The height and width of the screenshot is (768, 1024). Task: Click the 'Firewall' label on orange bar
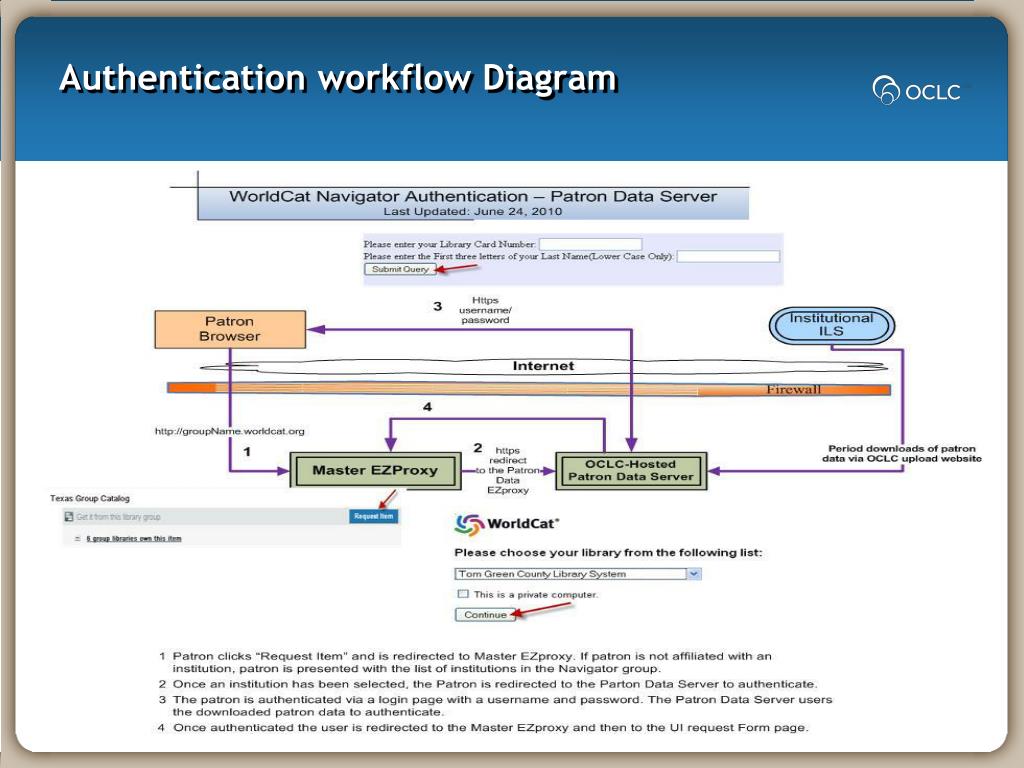click(793, 389)
